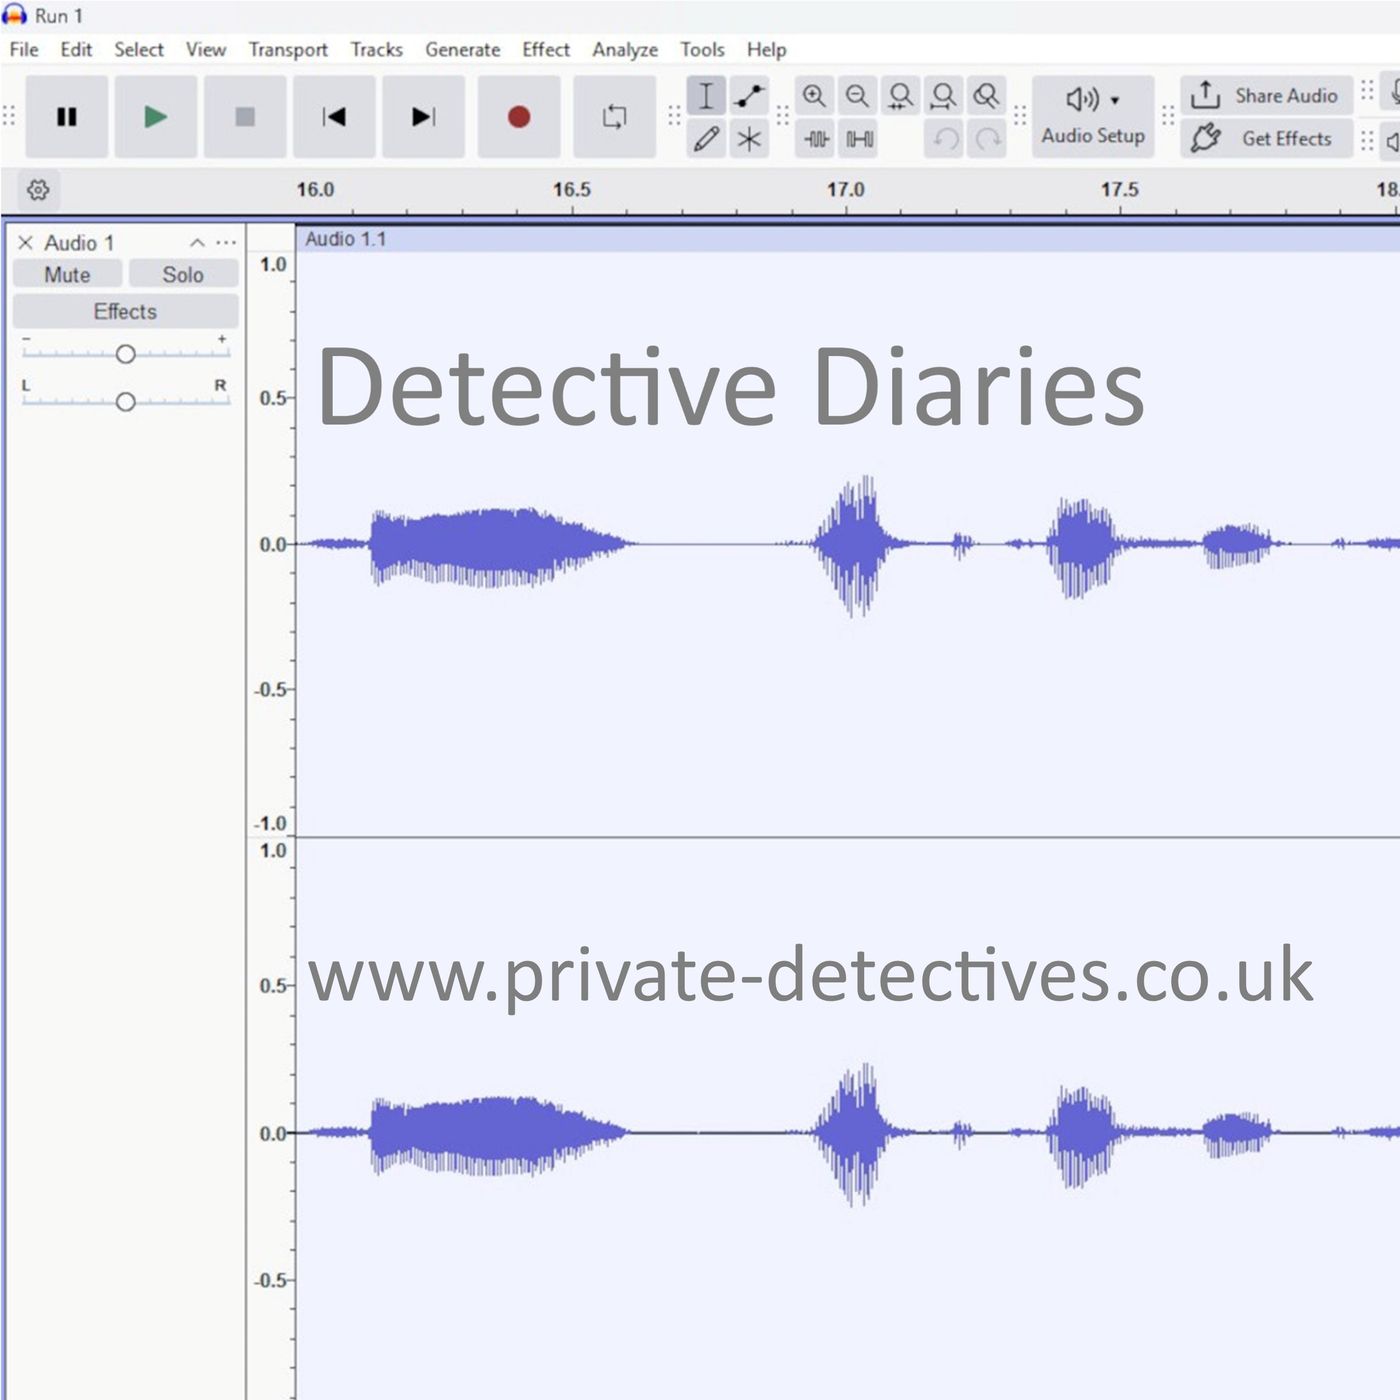Click the Share Audio button
Image resolution: width=1400 pixels, height=1400 pixels.
pyautogui.click(x=1266, y=96)
